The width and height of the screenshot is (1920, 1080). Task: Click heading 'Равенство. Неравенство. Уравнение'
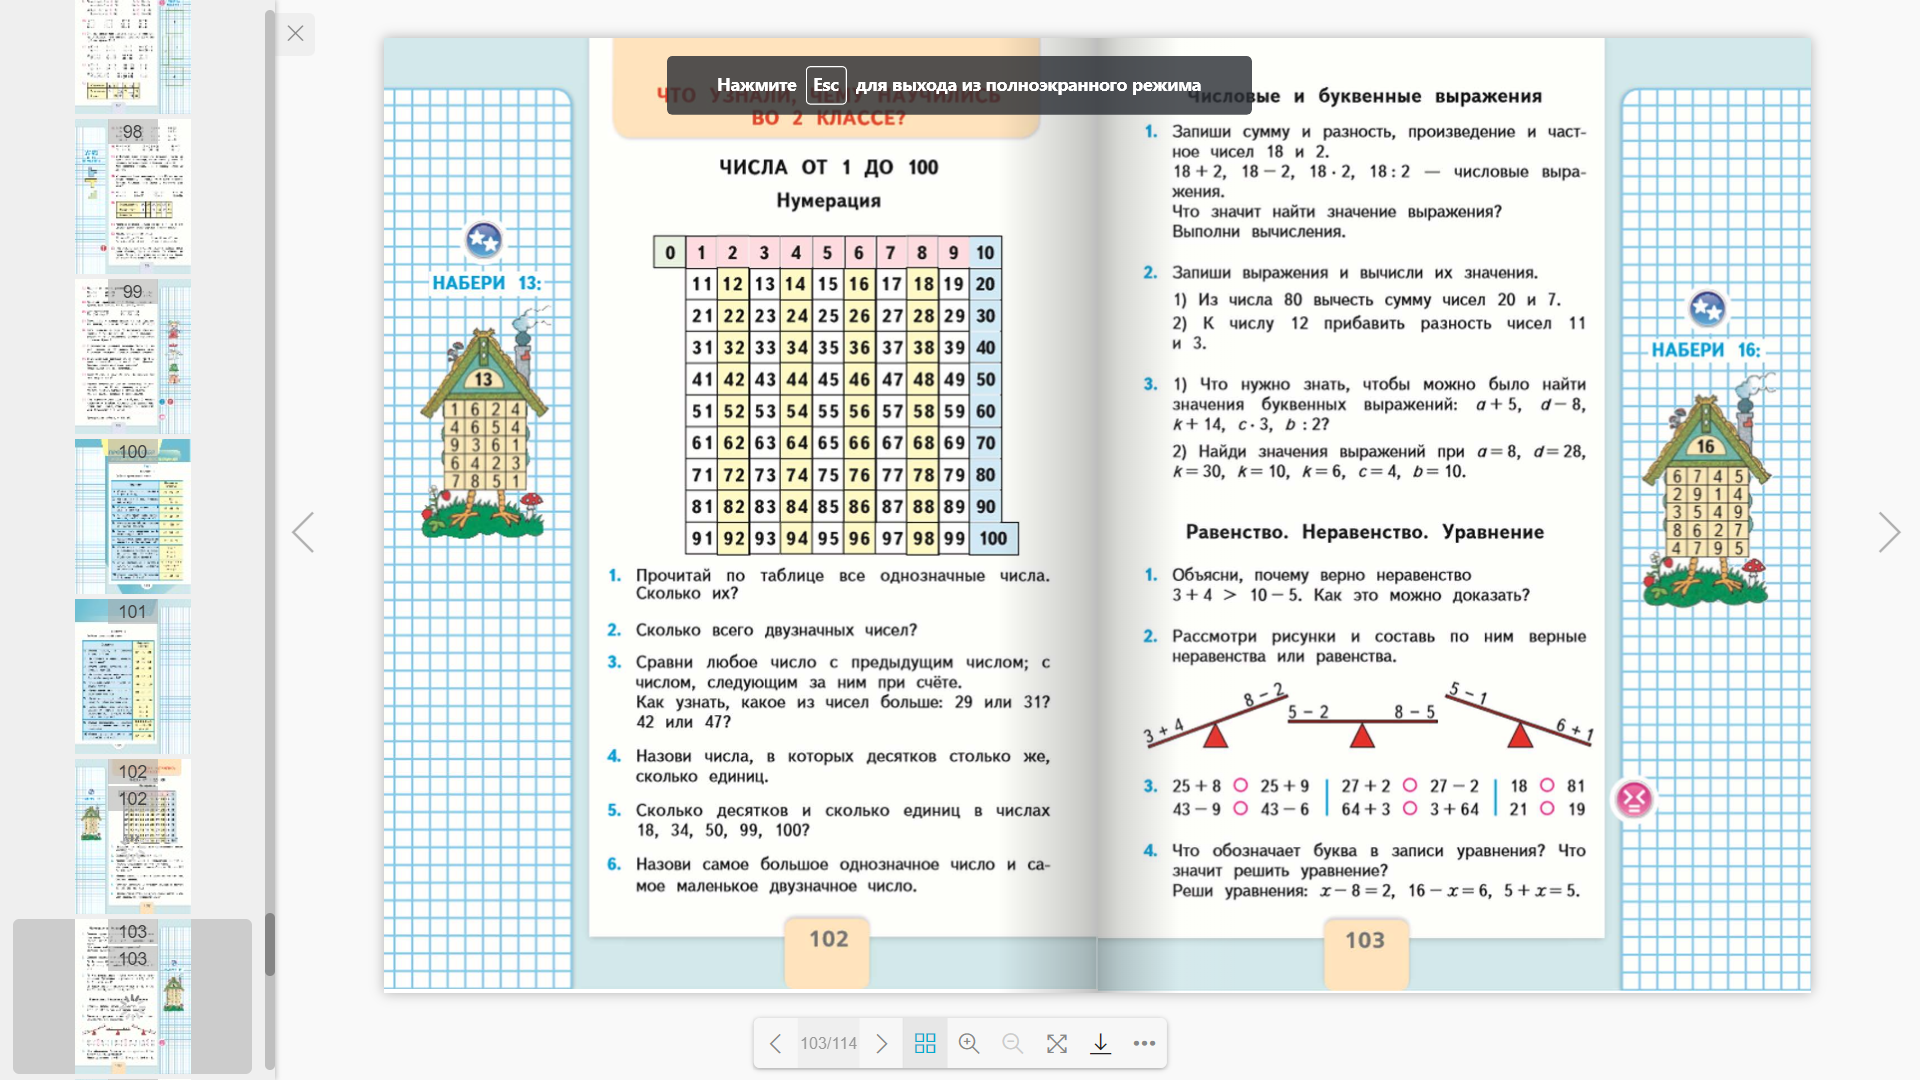click(1365, 532)
